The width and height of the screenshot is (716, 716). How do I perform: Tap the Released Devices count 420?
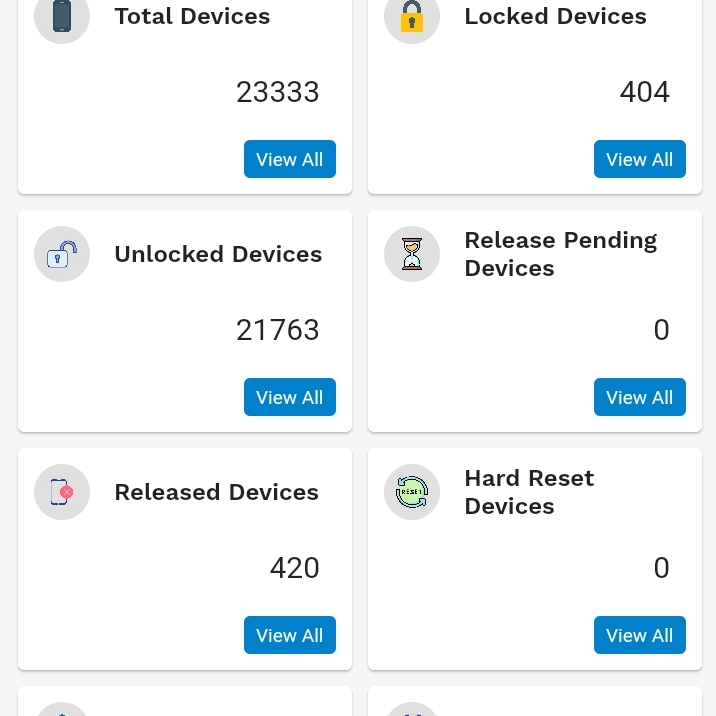pos(295,568)
